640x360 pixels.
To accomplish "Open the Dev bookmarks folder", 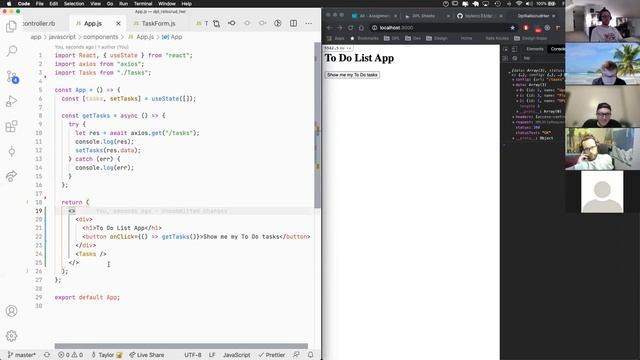I will click(413, 38).
